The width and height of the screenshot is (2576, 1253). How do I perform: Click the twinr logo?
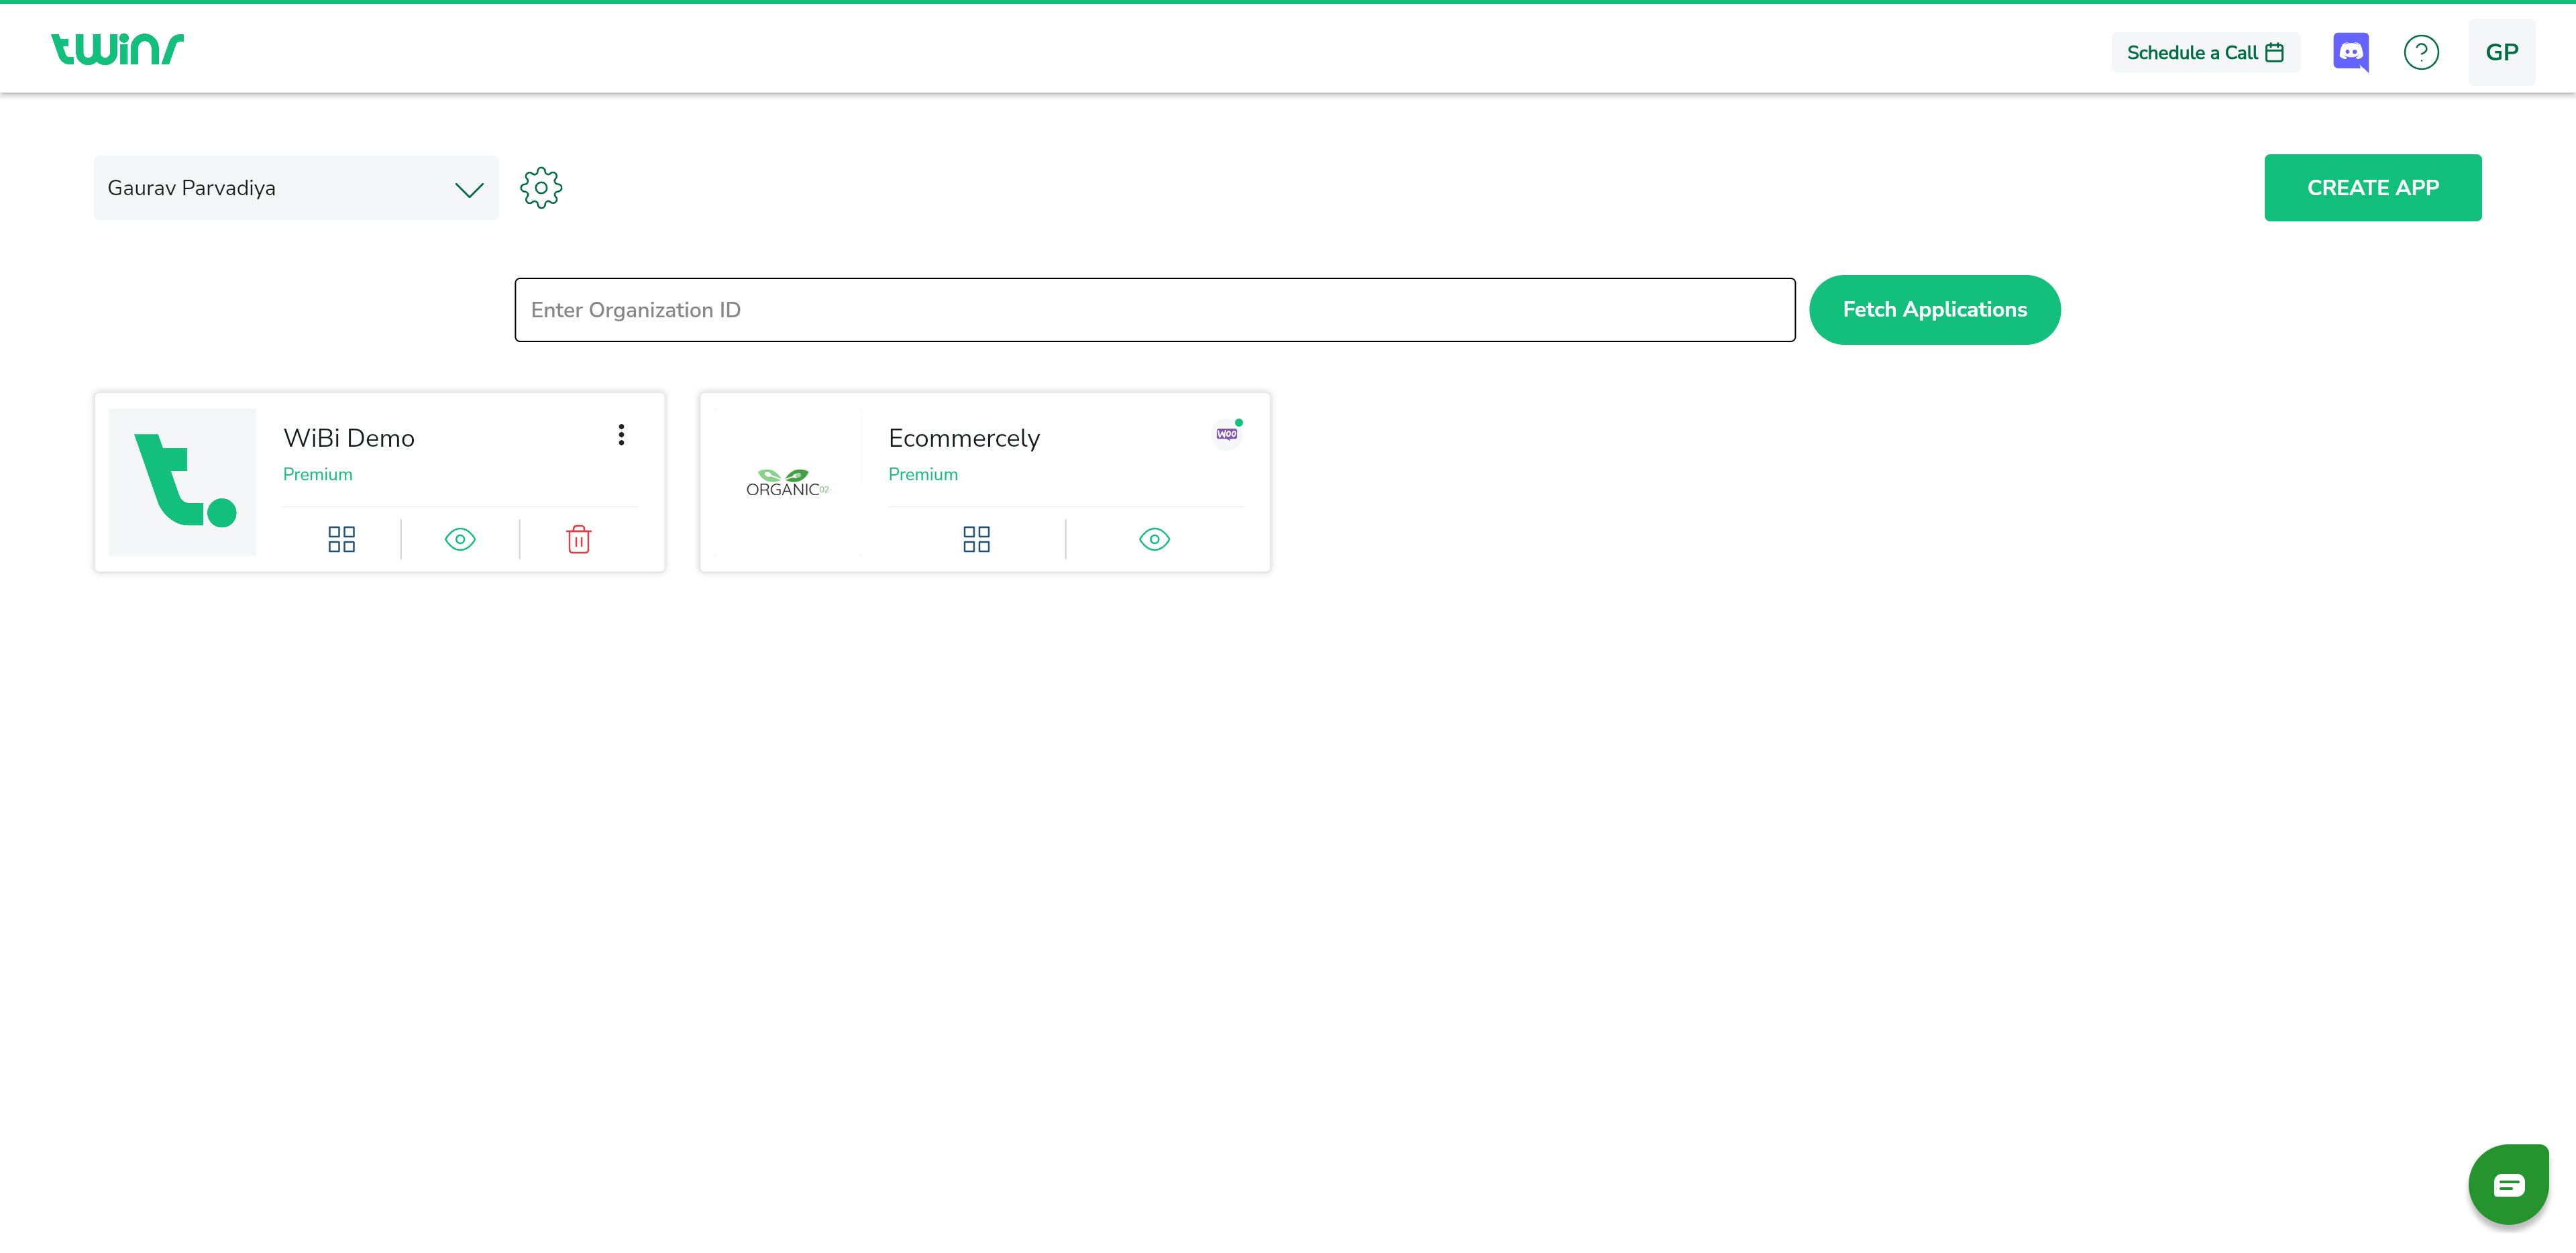click(117, 49)
